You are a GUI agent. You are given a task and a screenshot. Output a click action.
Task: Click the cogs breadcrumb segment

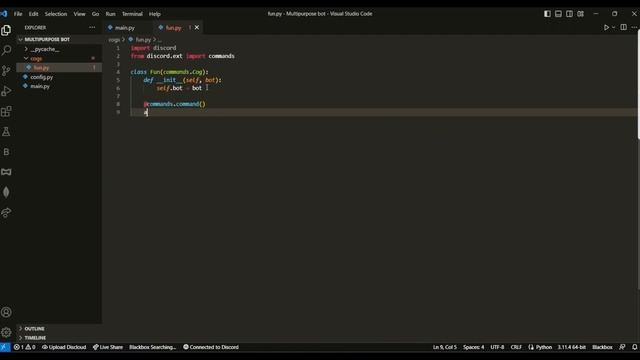114,40
